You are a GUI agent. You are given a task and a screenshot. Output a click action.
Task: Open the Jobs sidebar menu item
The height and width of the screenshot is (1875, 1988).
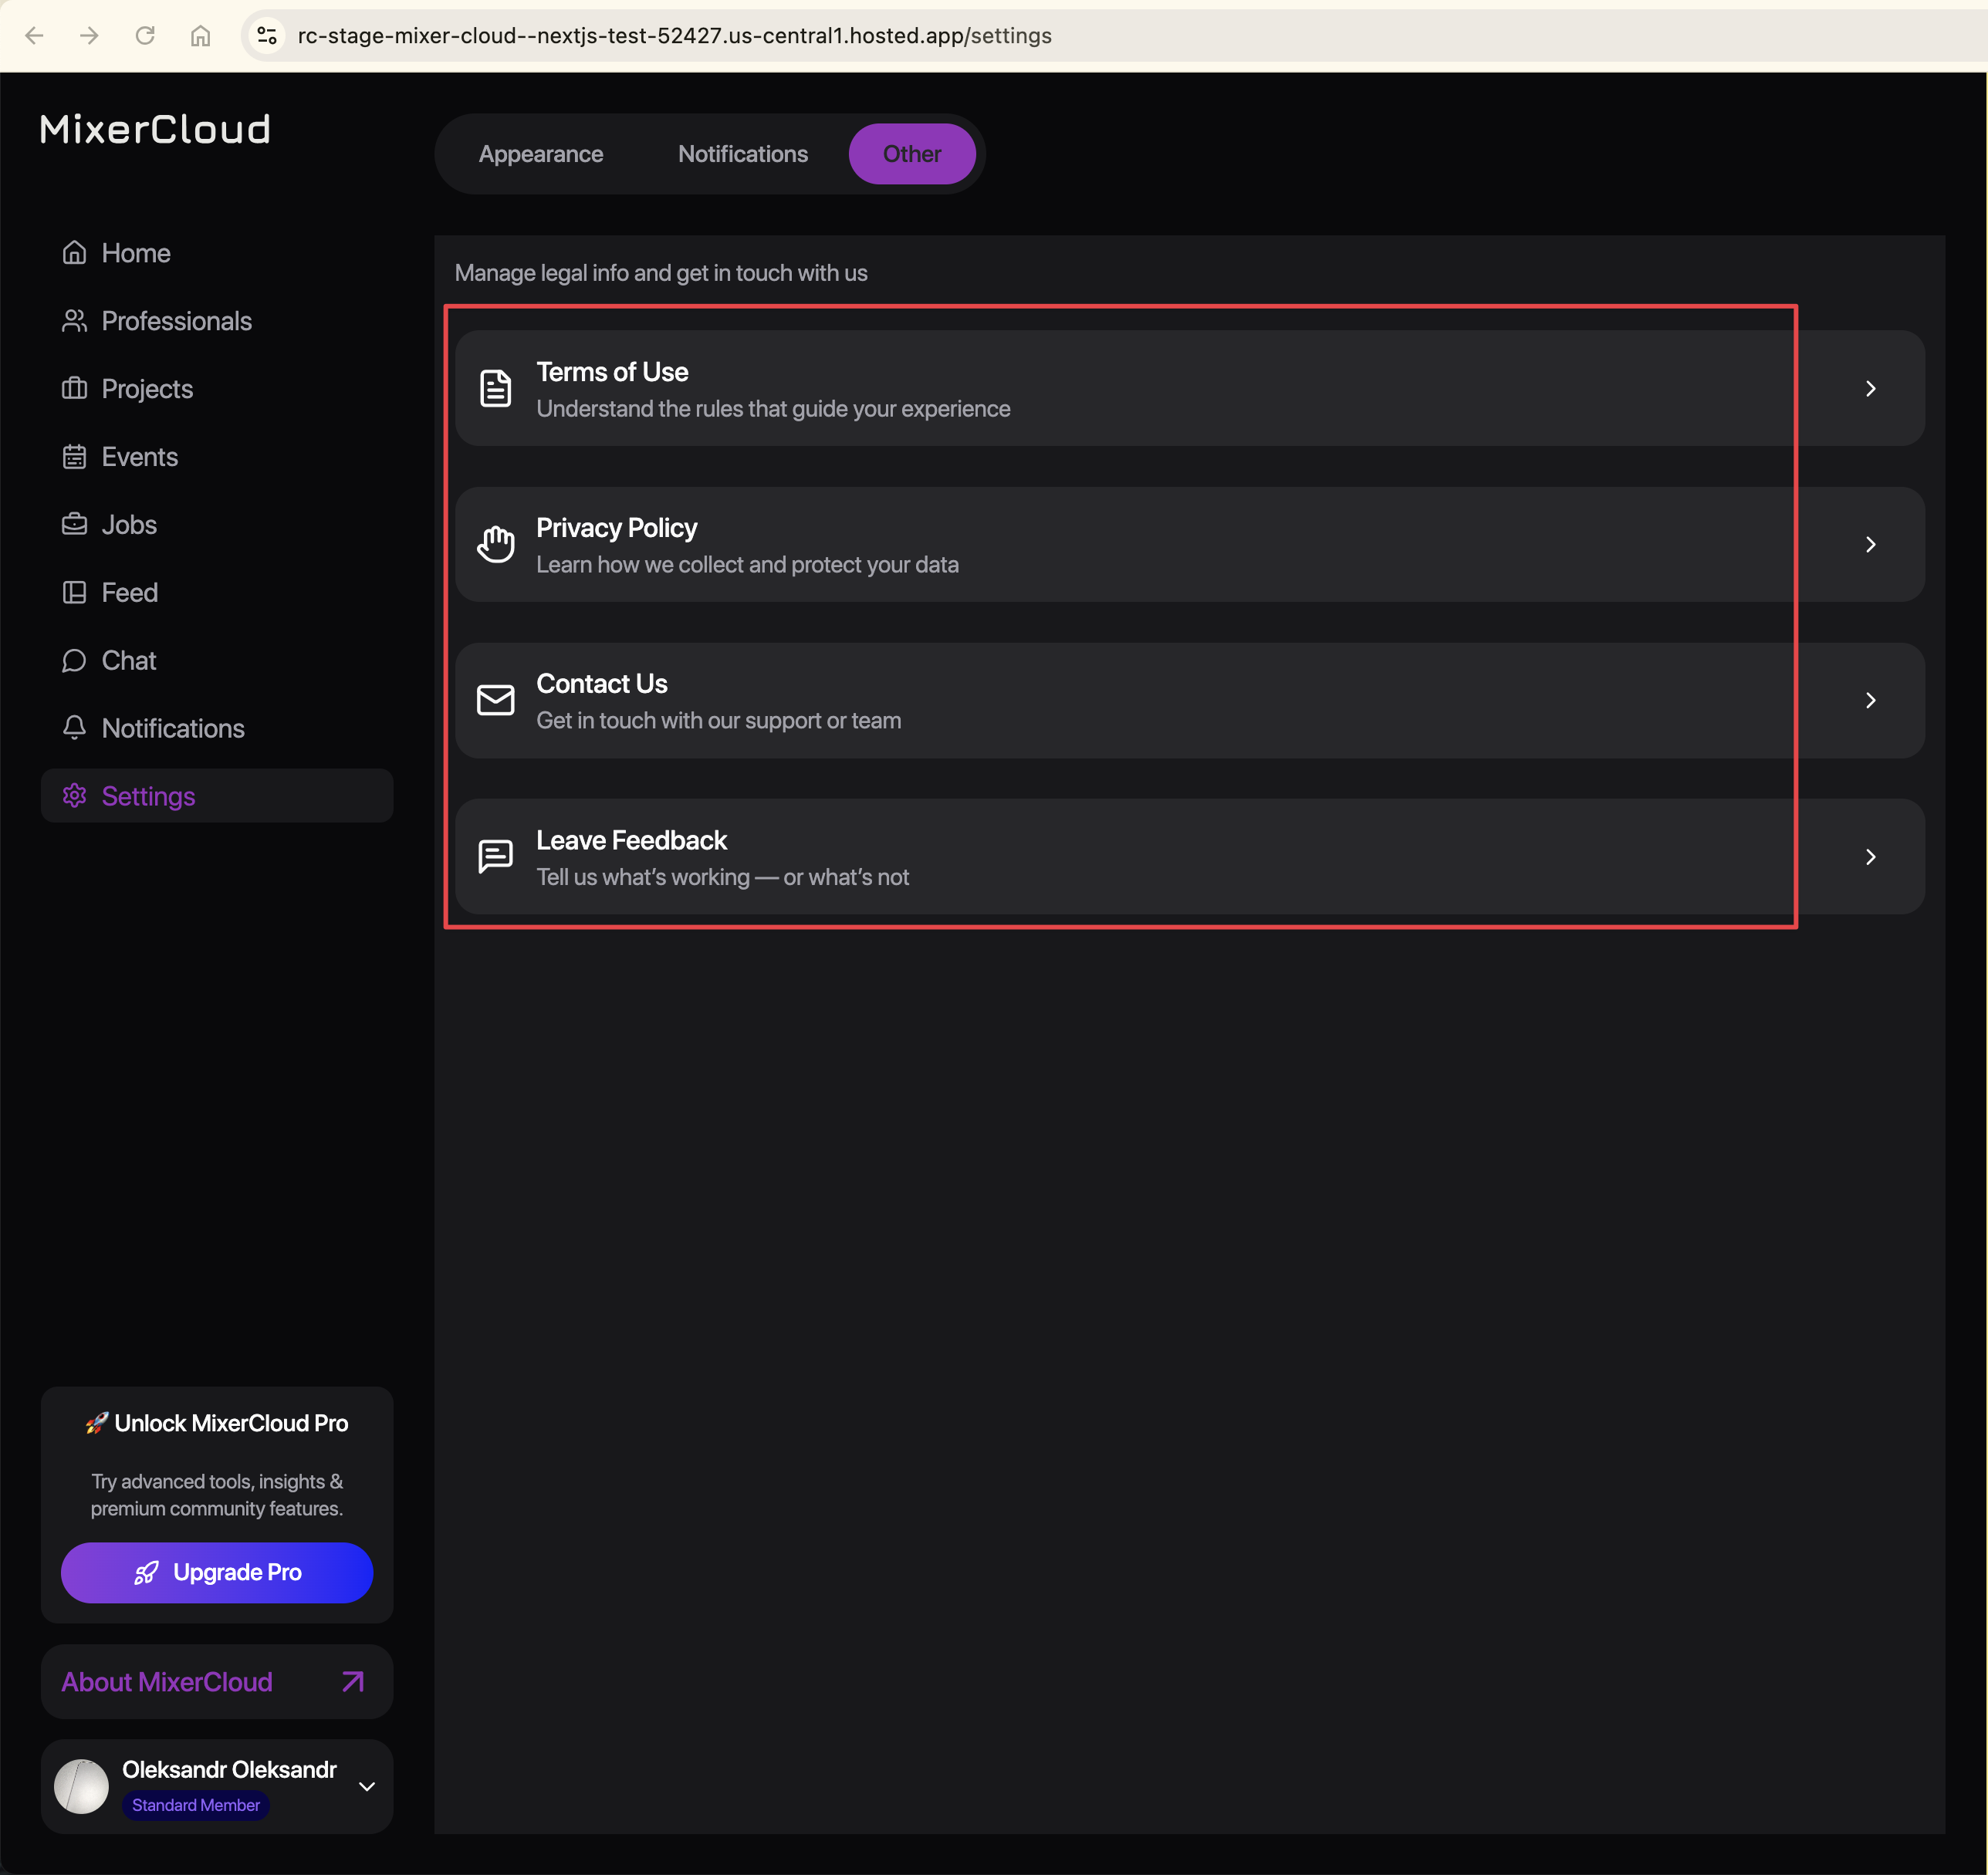pyautogui.click(x=129, y=525)
